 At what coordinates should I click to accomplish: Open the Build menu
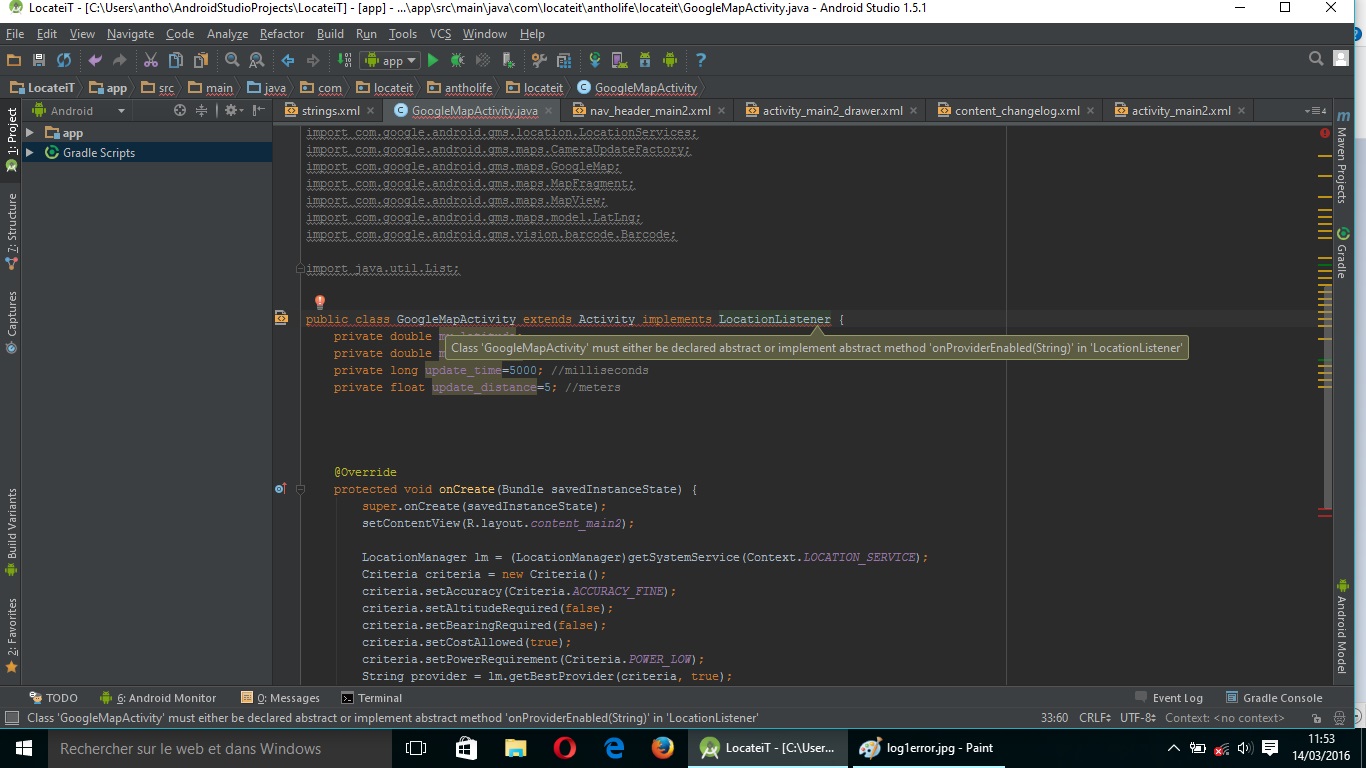(x=330, y=34)
